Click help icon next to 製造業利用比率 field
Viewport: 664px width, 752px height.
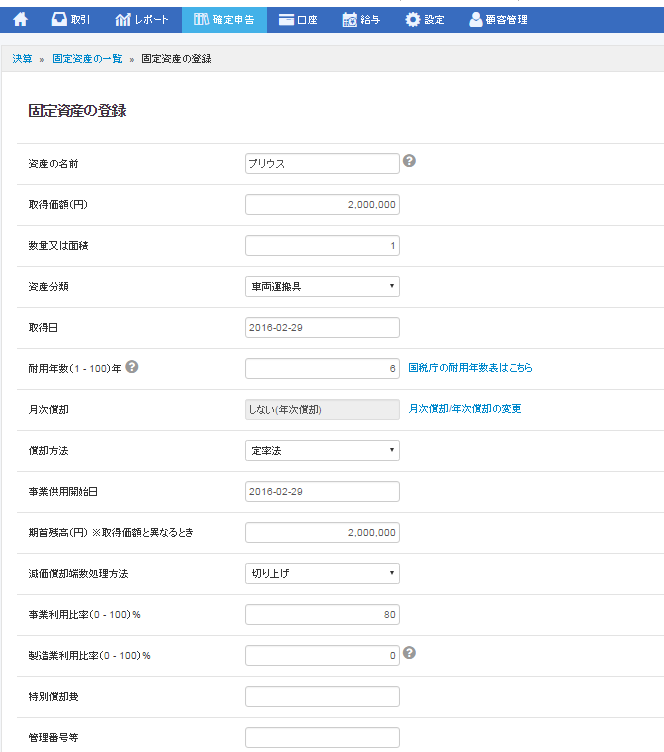tap(409, 653)
